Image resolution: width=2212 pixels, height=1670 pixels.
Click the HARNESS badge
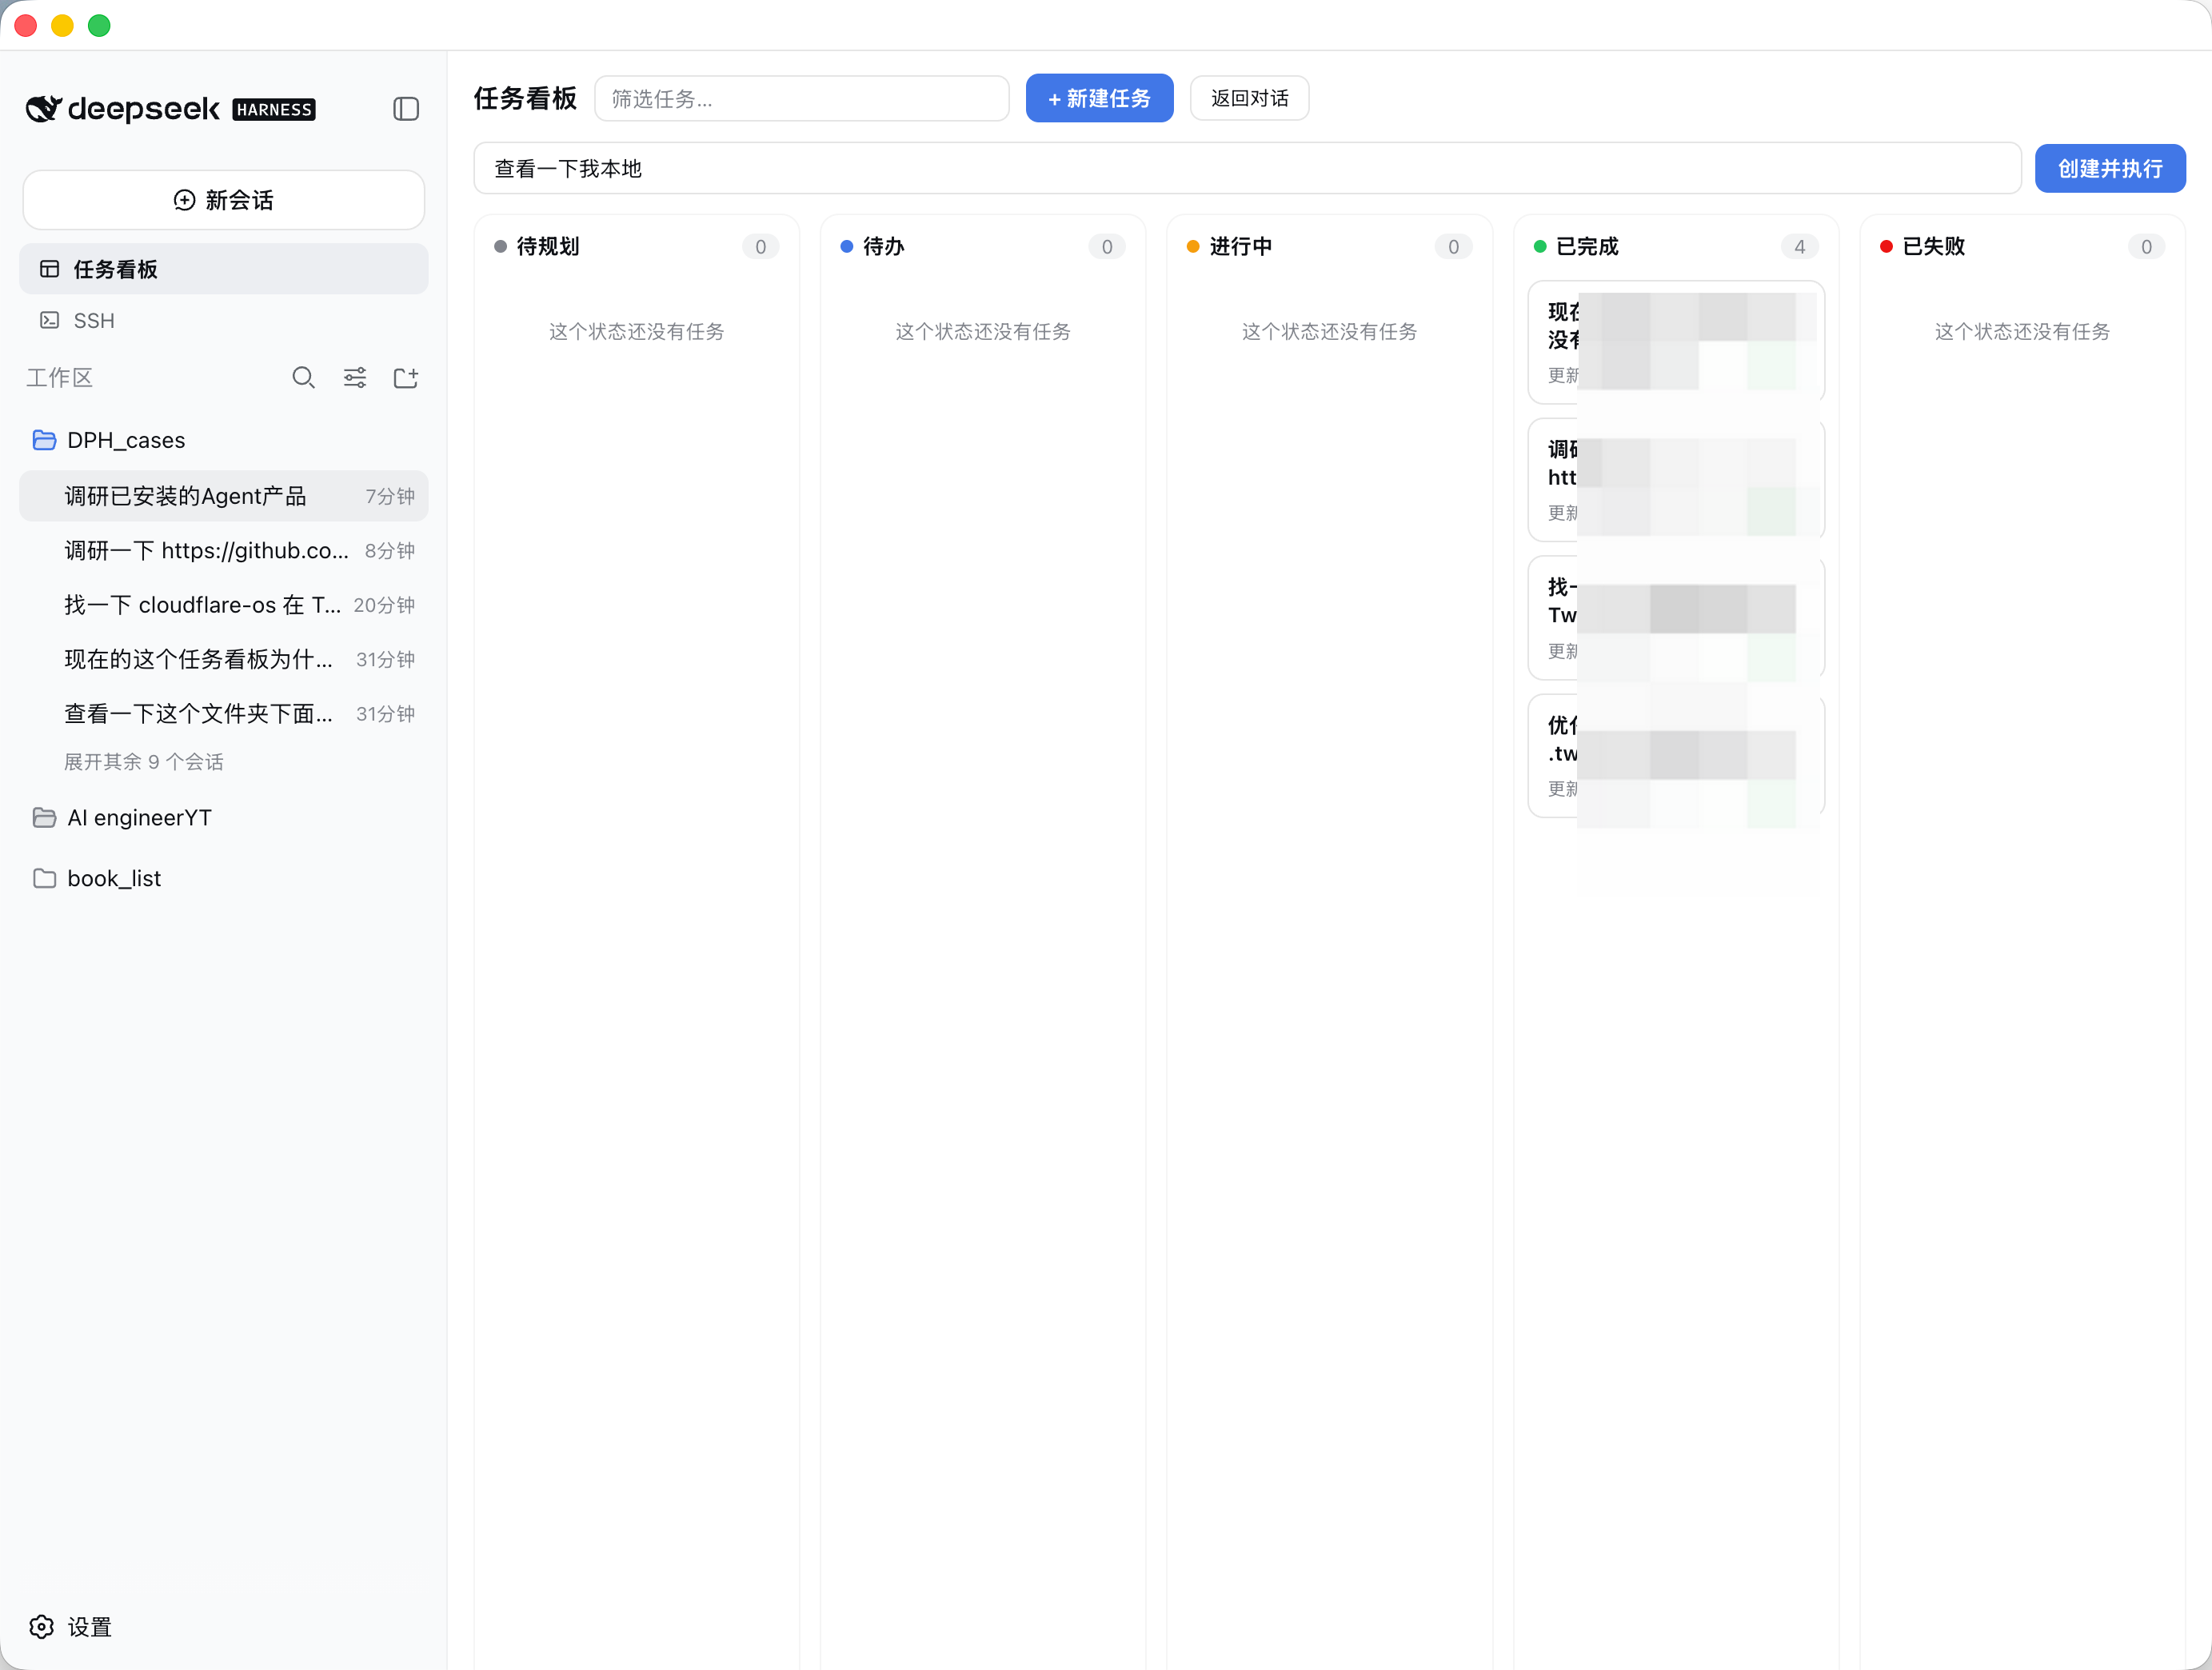point(274,110)
